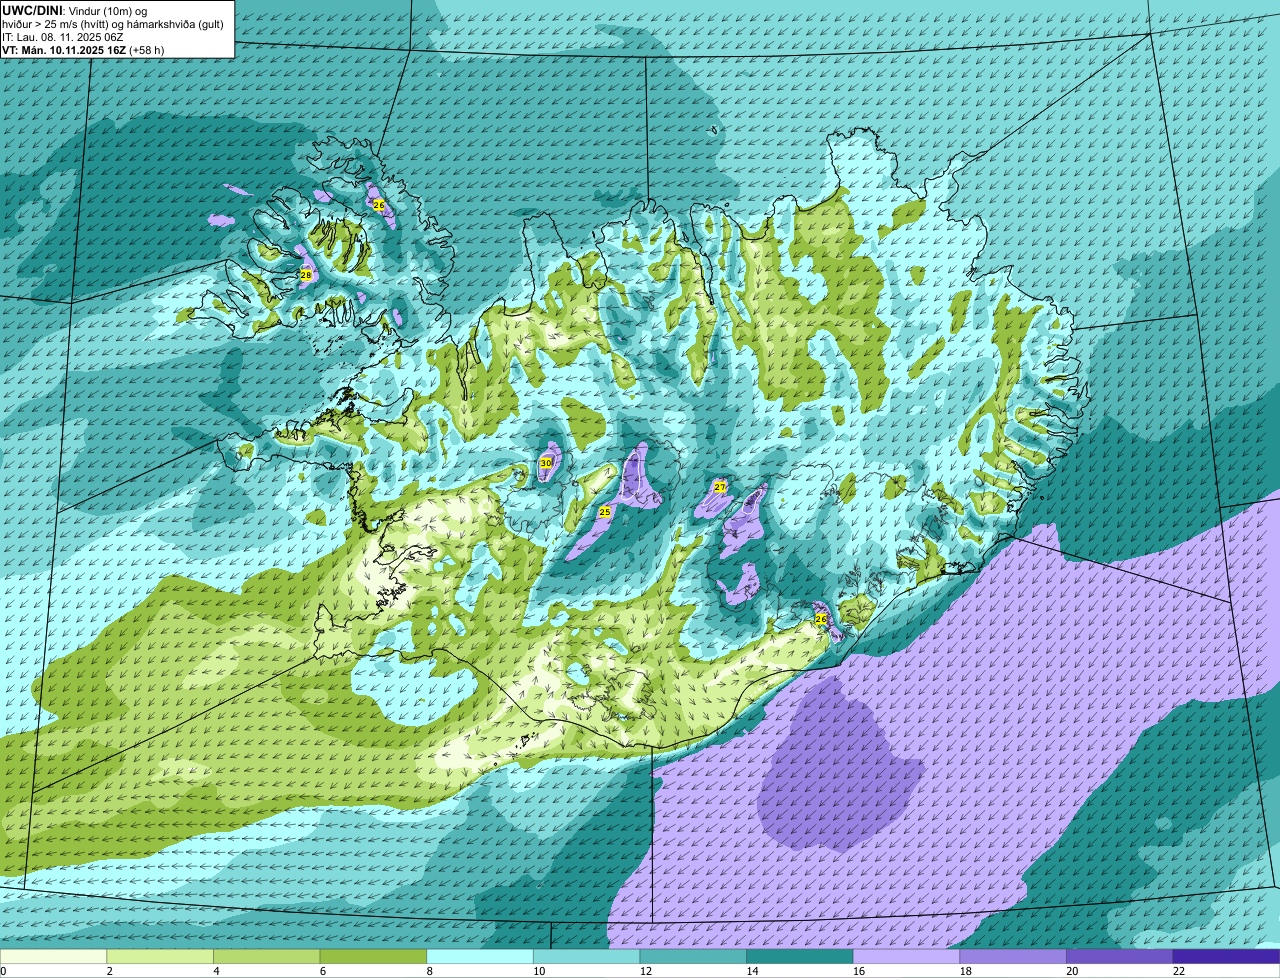
Task: Click the "hámarkshviða (gult)" legend text
Action: (177, 24)
